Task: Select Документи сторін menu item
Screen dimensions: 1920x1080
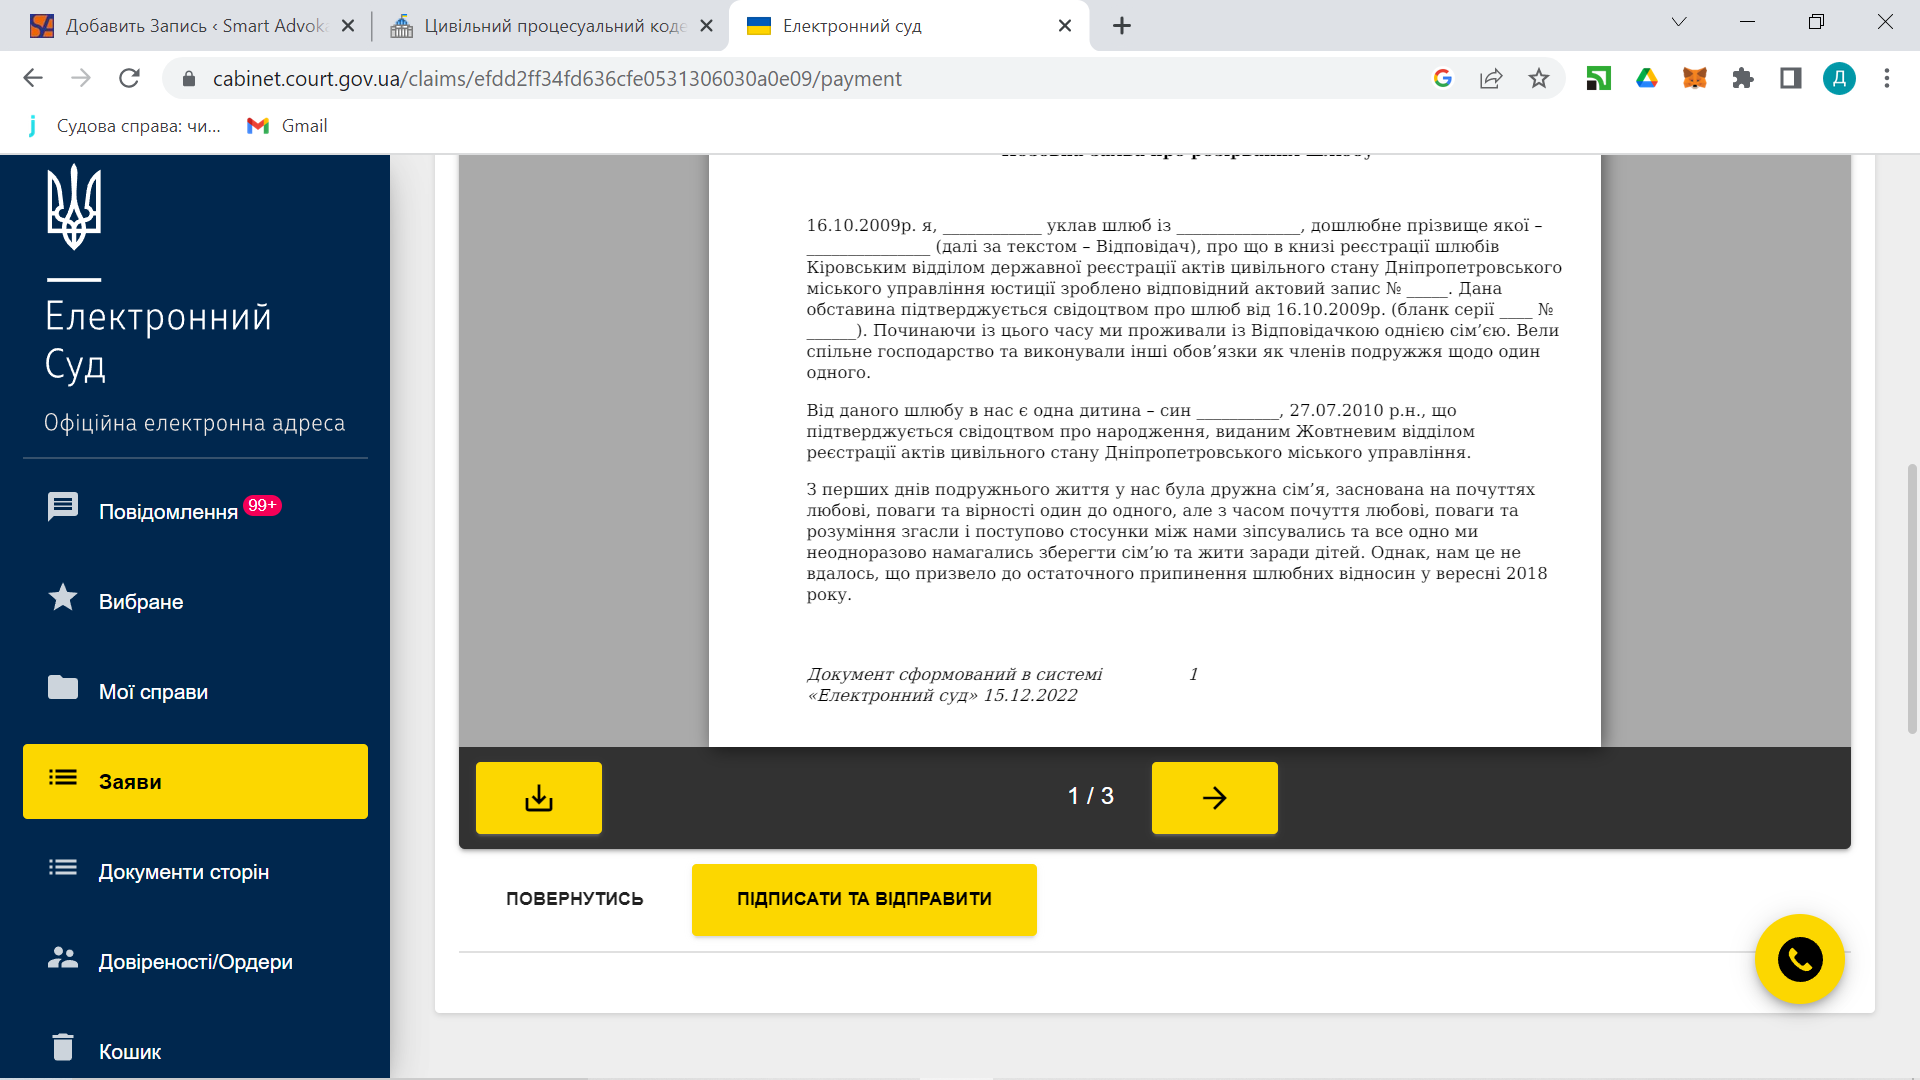Action: [x=183, y=871]
